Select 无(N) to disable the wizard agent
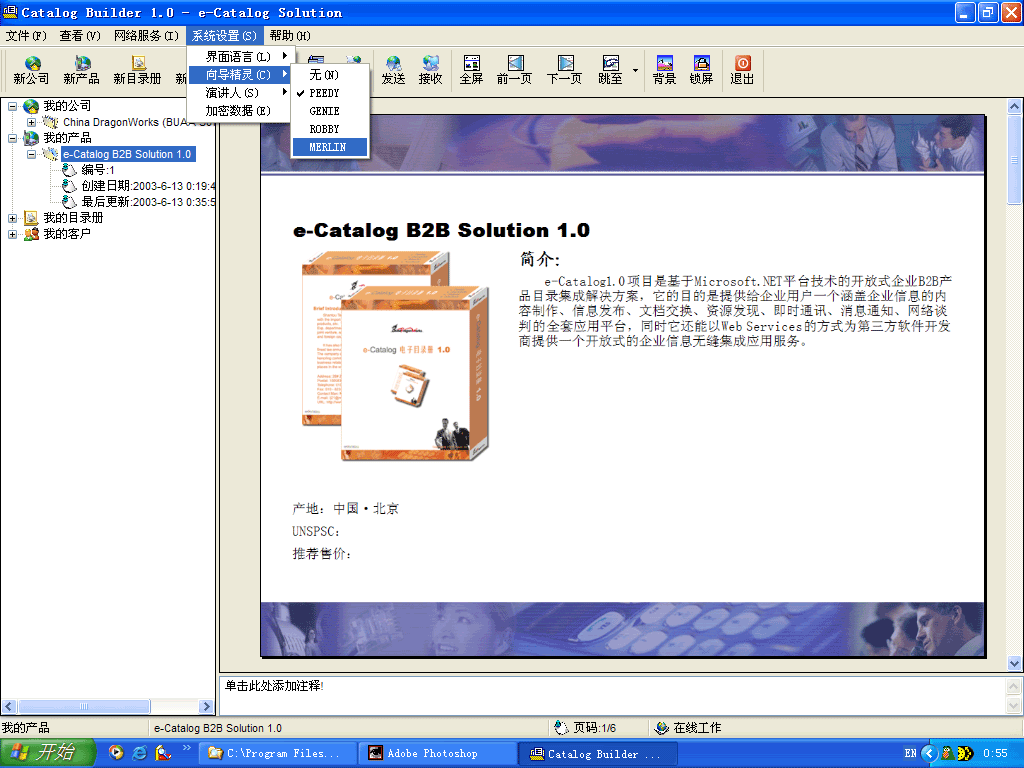Screen dimensions: 1024x768 coord(330,74)
